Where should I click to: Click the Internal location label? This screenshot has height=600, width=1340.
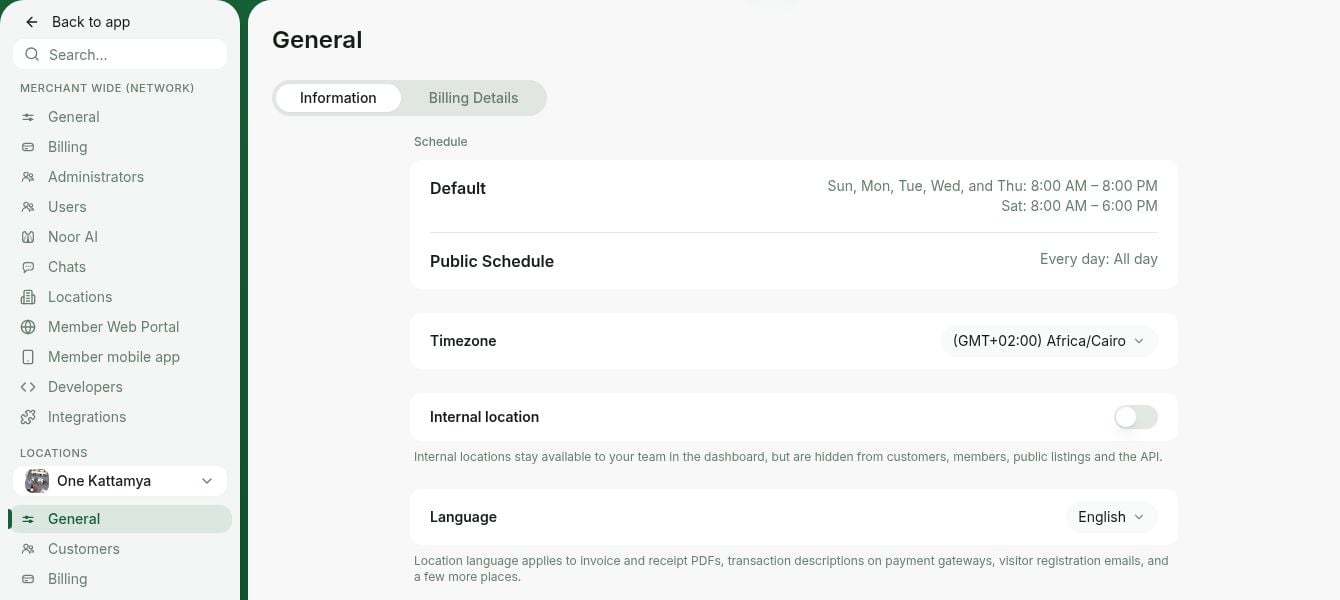[484, 417]
